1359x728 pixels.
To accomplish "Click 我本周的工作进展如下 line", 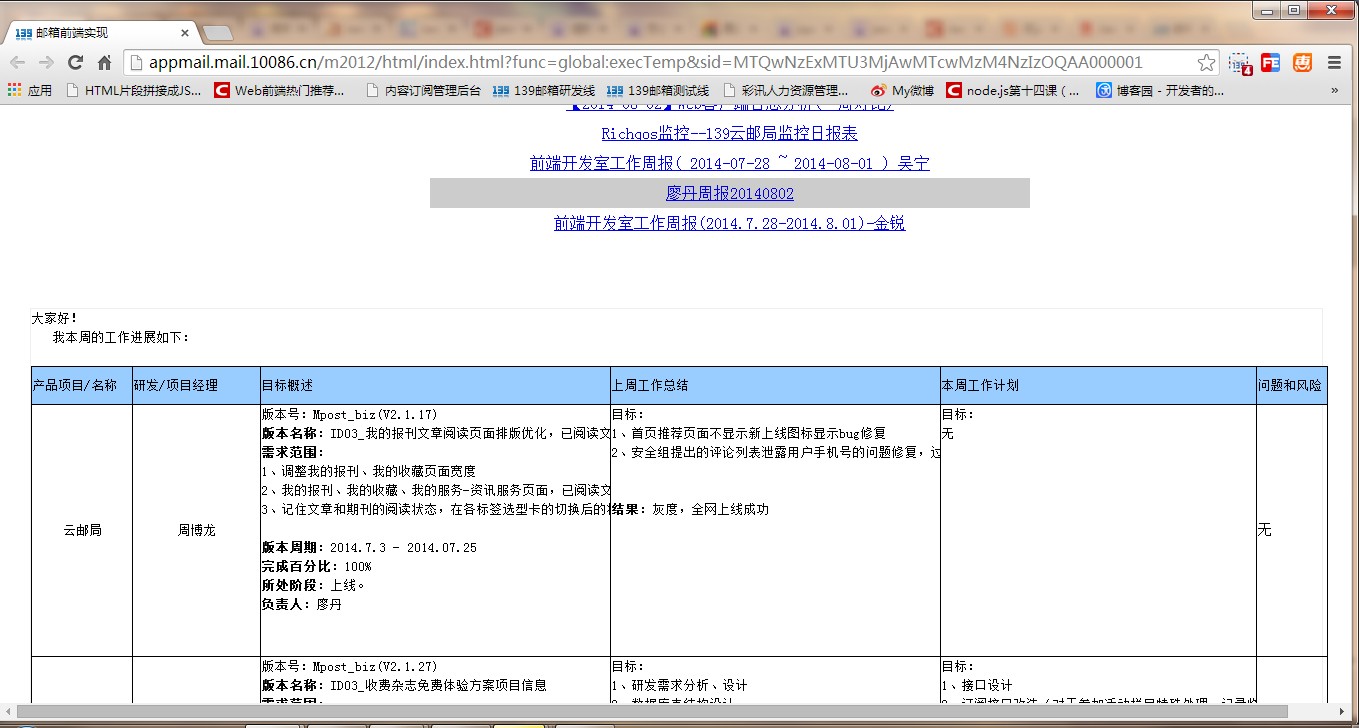I will (x=121, y=338).
